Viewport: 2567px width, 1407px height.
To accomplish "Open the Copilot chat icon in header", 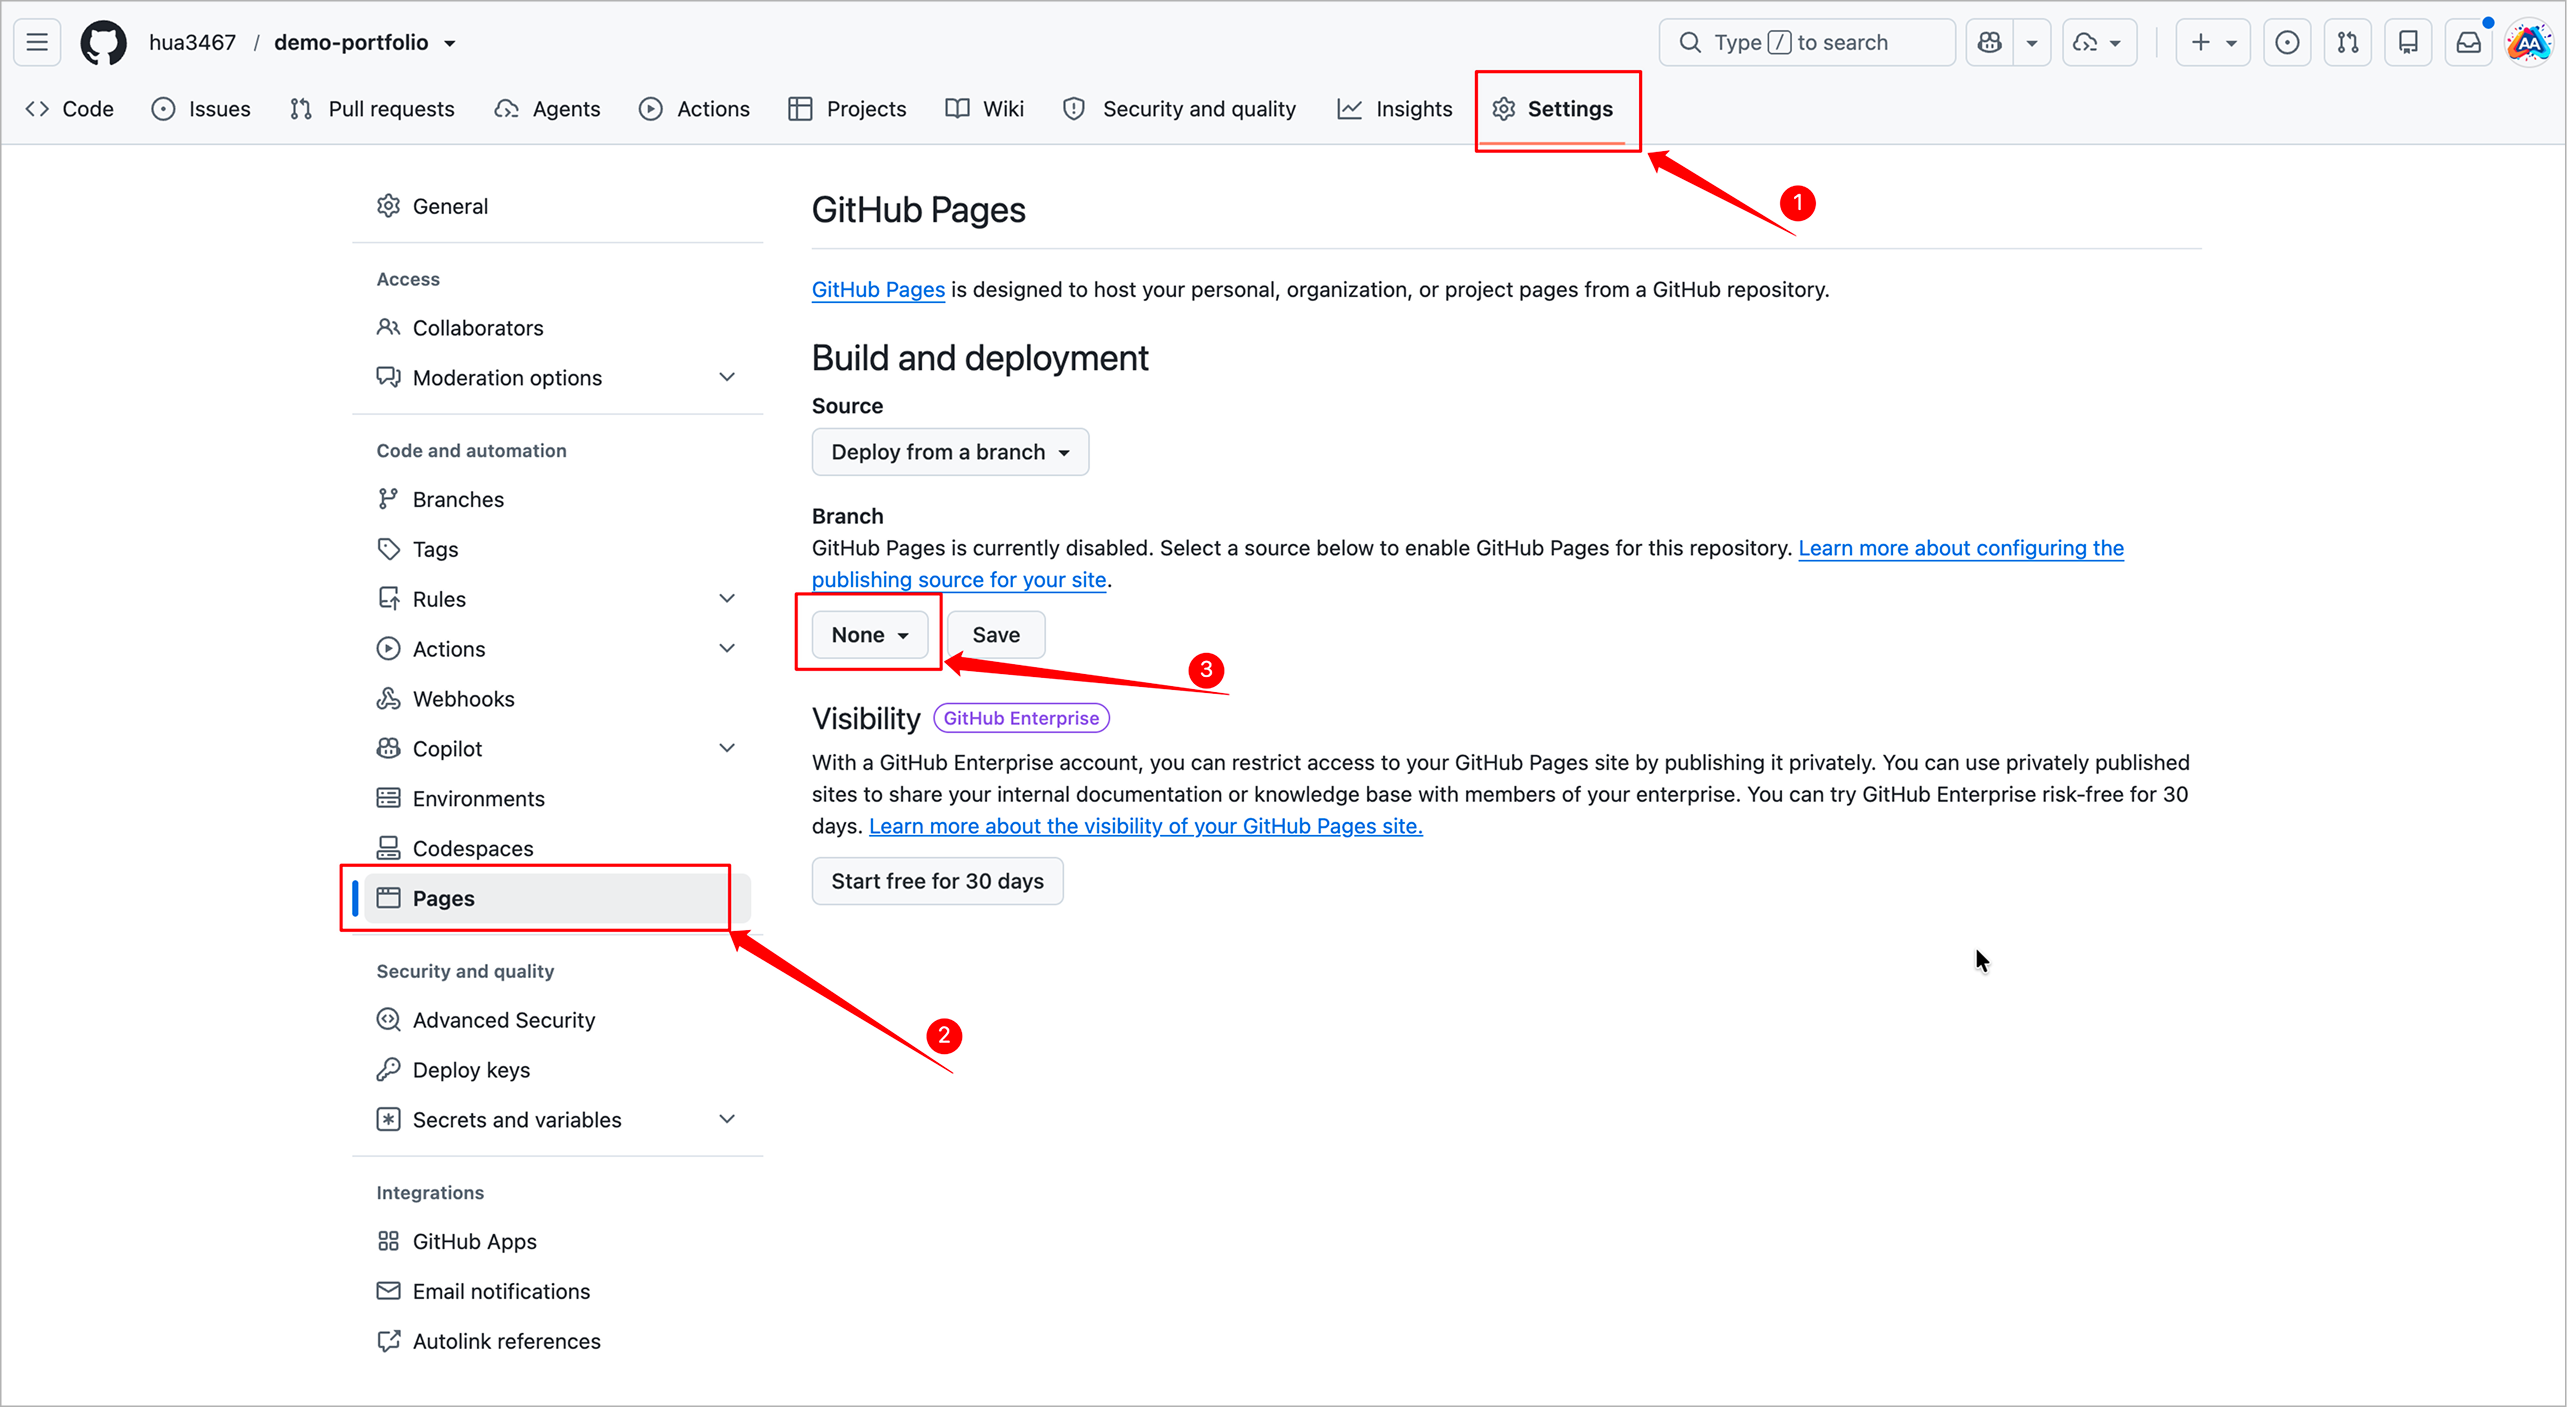I will click(1990, 42).
